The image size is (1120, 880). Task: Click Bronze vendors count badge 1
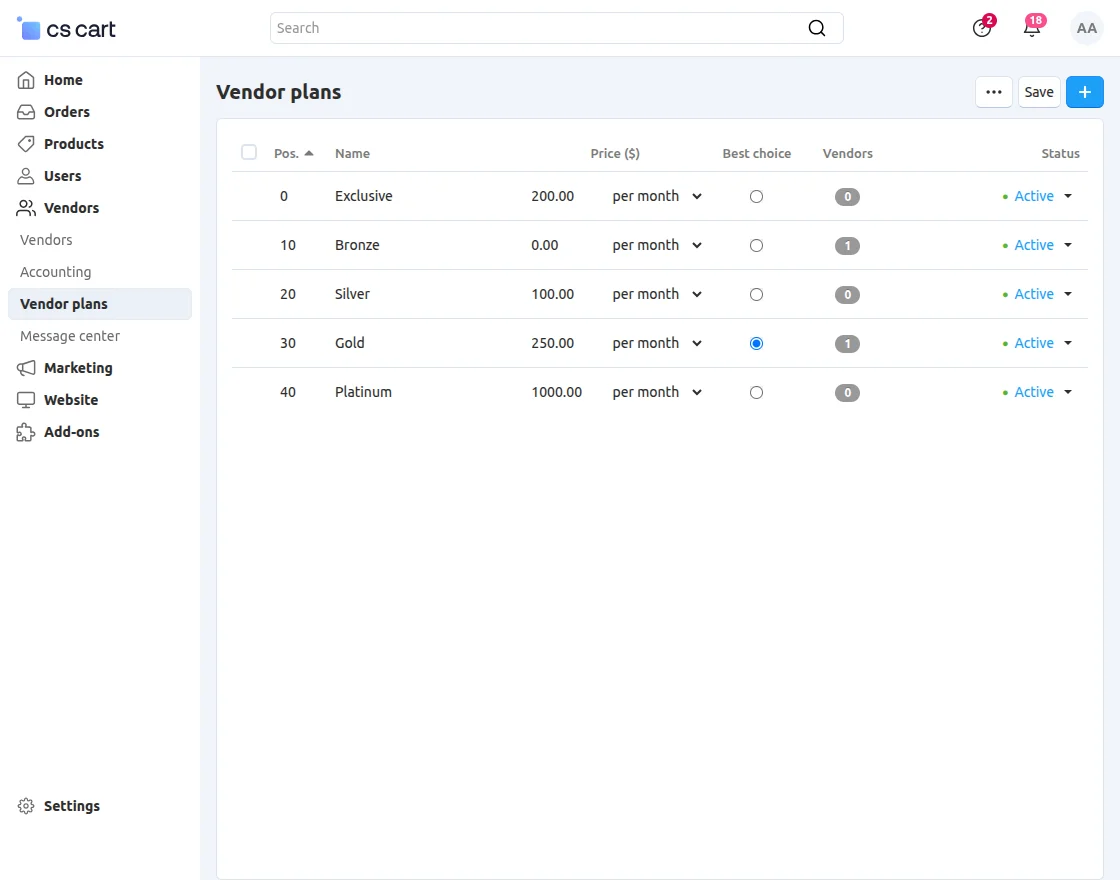coord(847,246)
